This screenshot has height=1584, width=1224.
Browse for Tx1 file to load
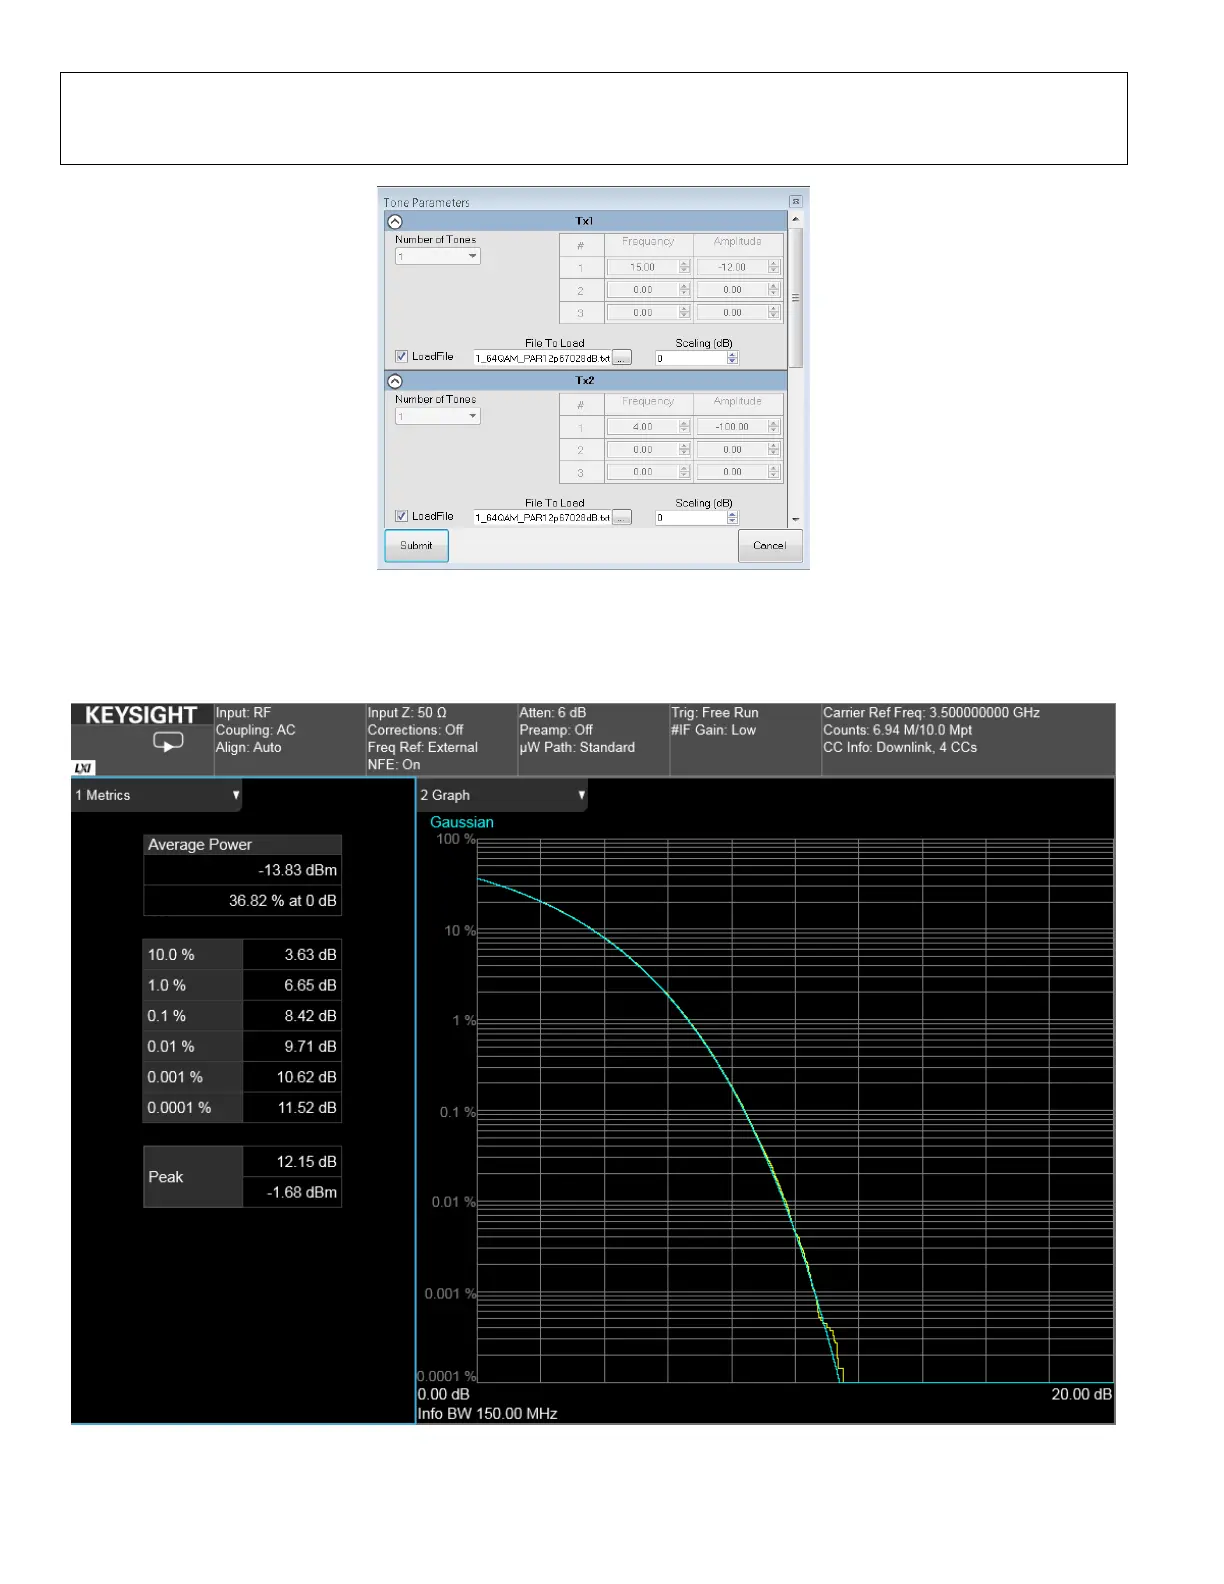point(622,358)
